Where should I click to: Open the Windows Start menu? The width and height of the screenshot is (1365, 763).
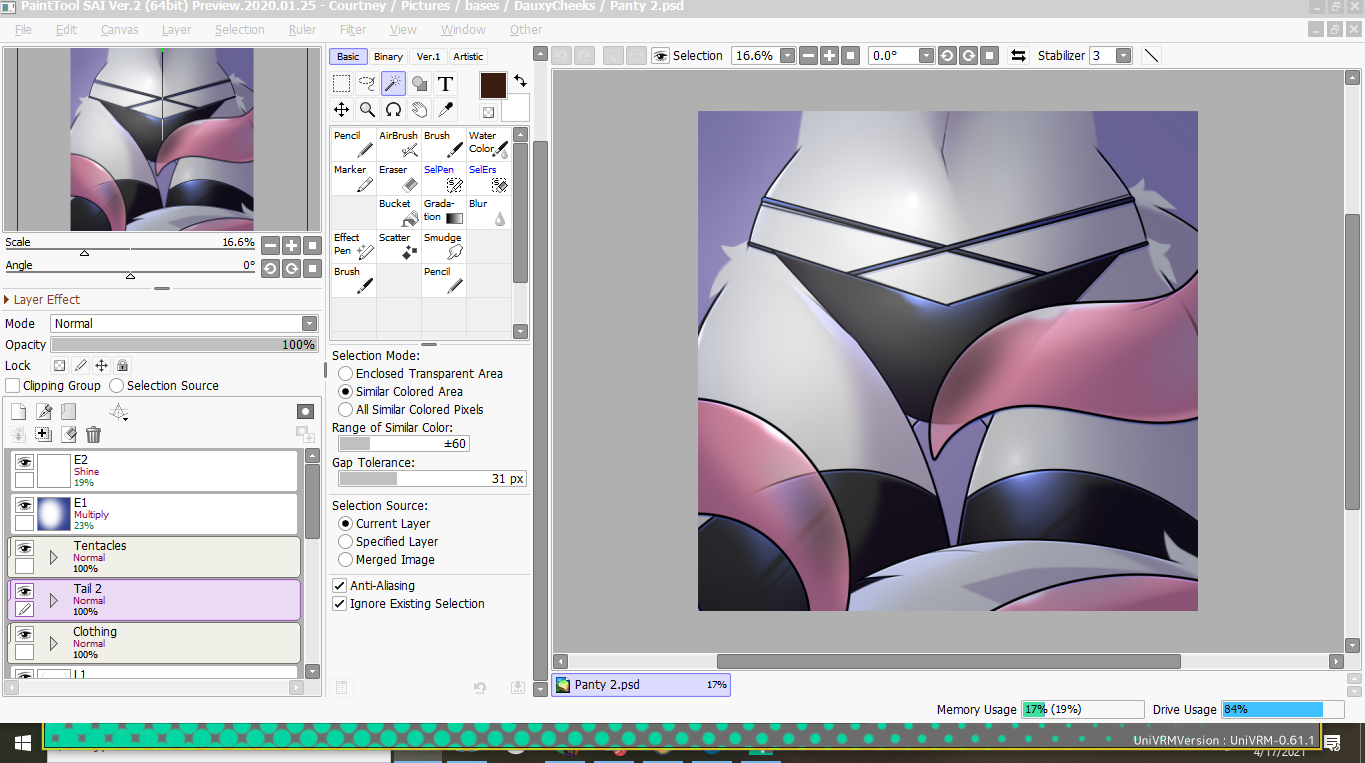pyautogui.click(x=21, y=742)
